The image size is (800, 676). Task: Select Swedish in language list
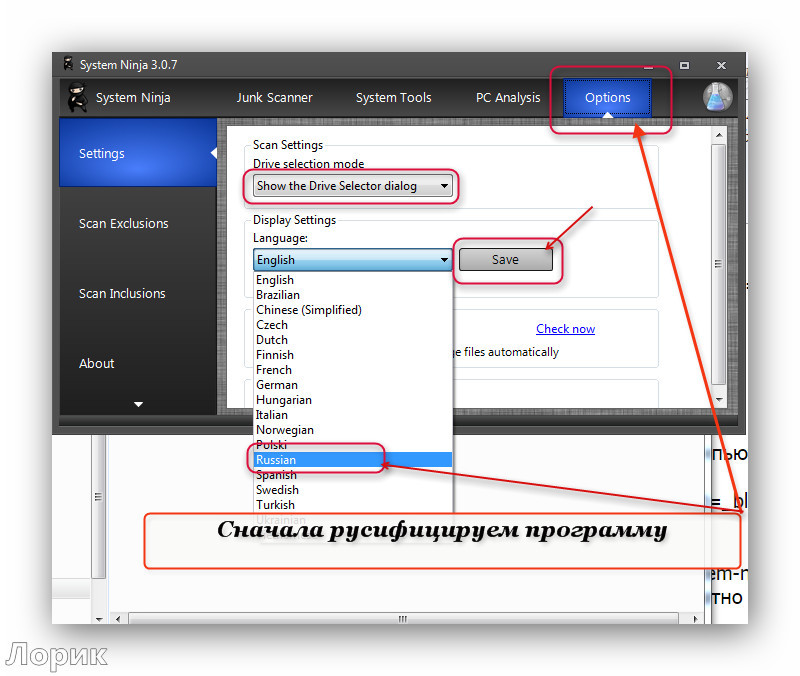point(353,490)
